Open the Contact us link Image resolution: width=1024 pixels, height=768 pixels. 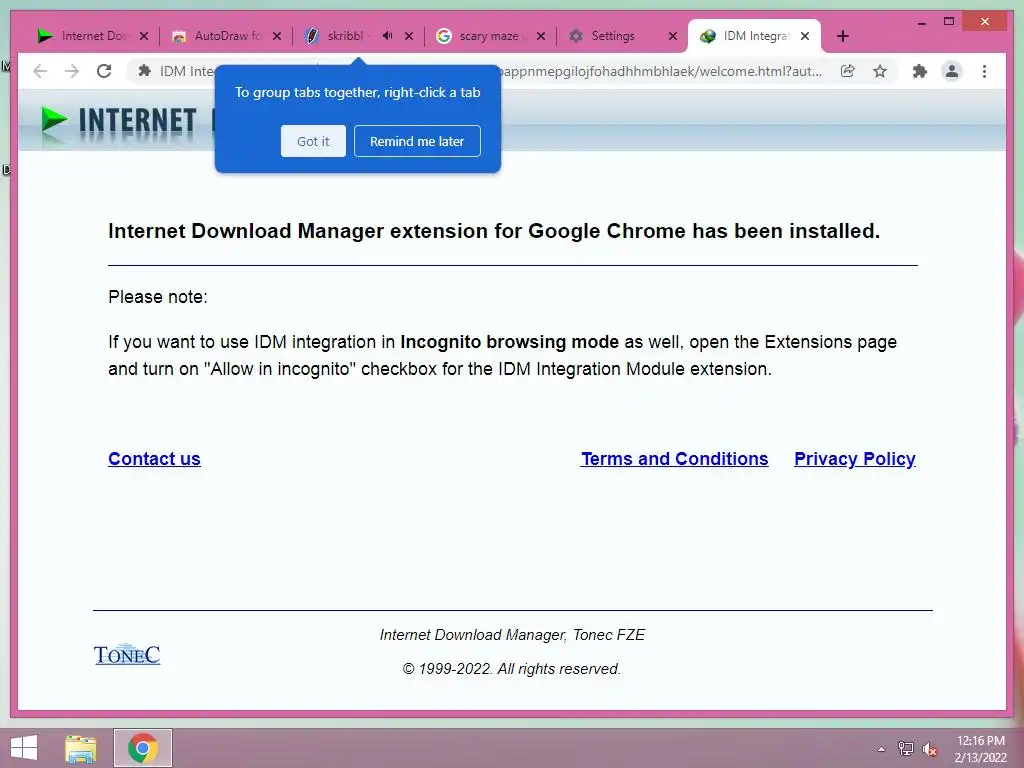(154, 458)
